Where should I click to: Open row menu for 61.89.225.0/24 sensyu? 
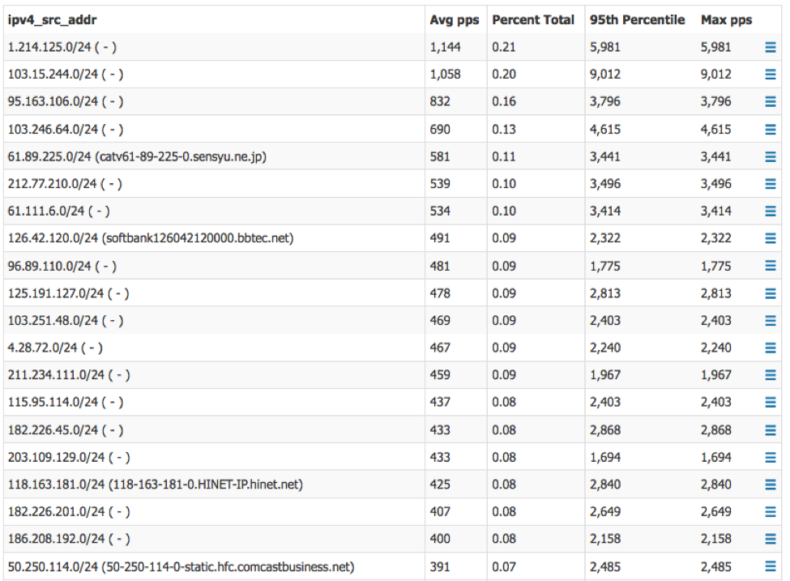(770, 157)
